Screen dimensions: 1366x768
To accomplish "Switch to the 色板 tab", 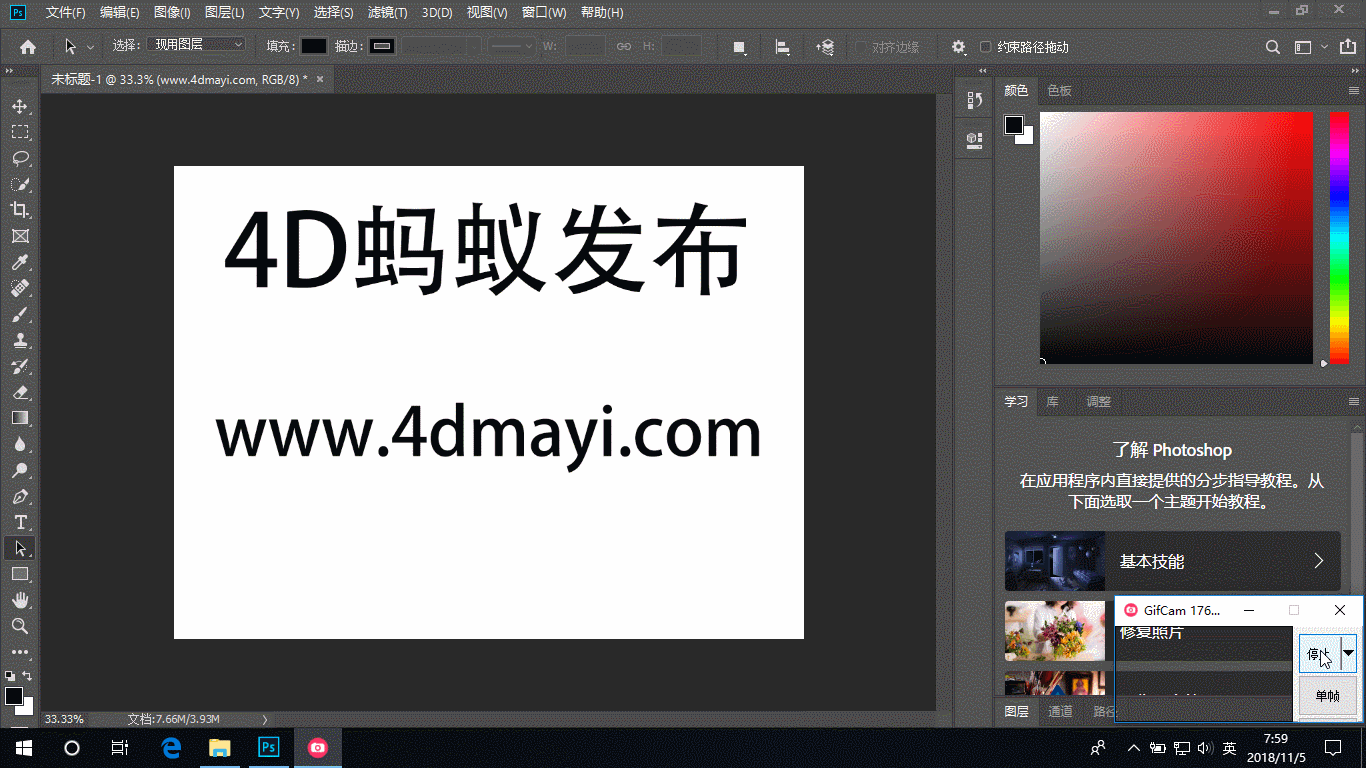I will pos(1059,90).
